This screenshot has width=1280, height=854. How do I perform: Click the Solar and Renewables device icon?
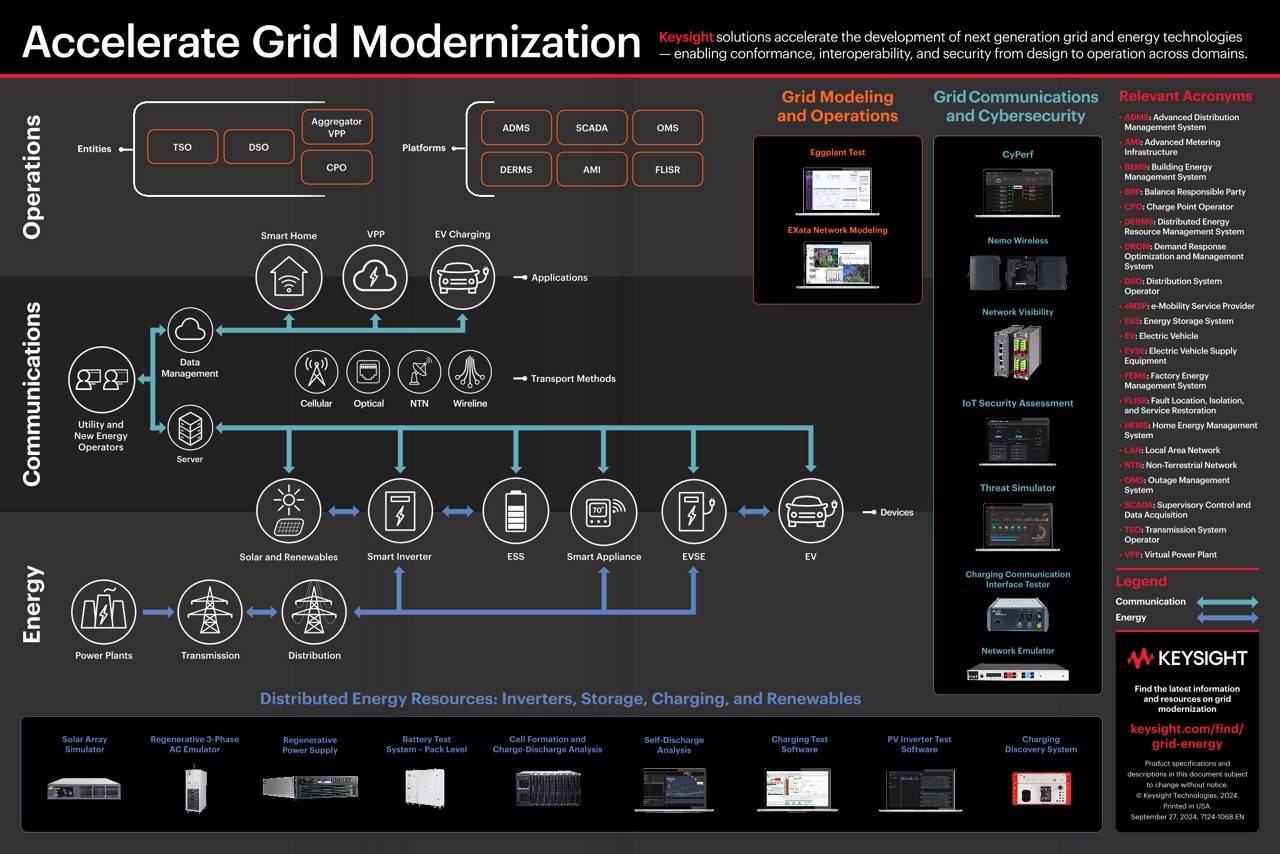pos(289,510)
